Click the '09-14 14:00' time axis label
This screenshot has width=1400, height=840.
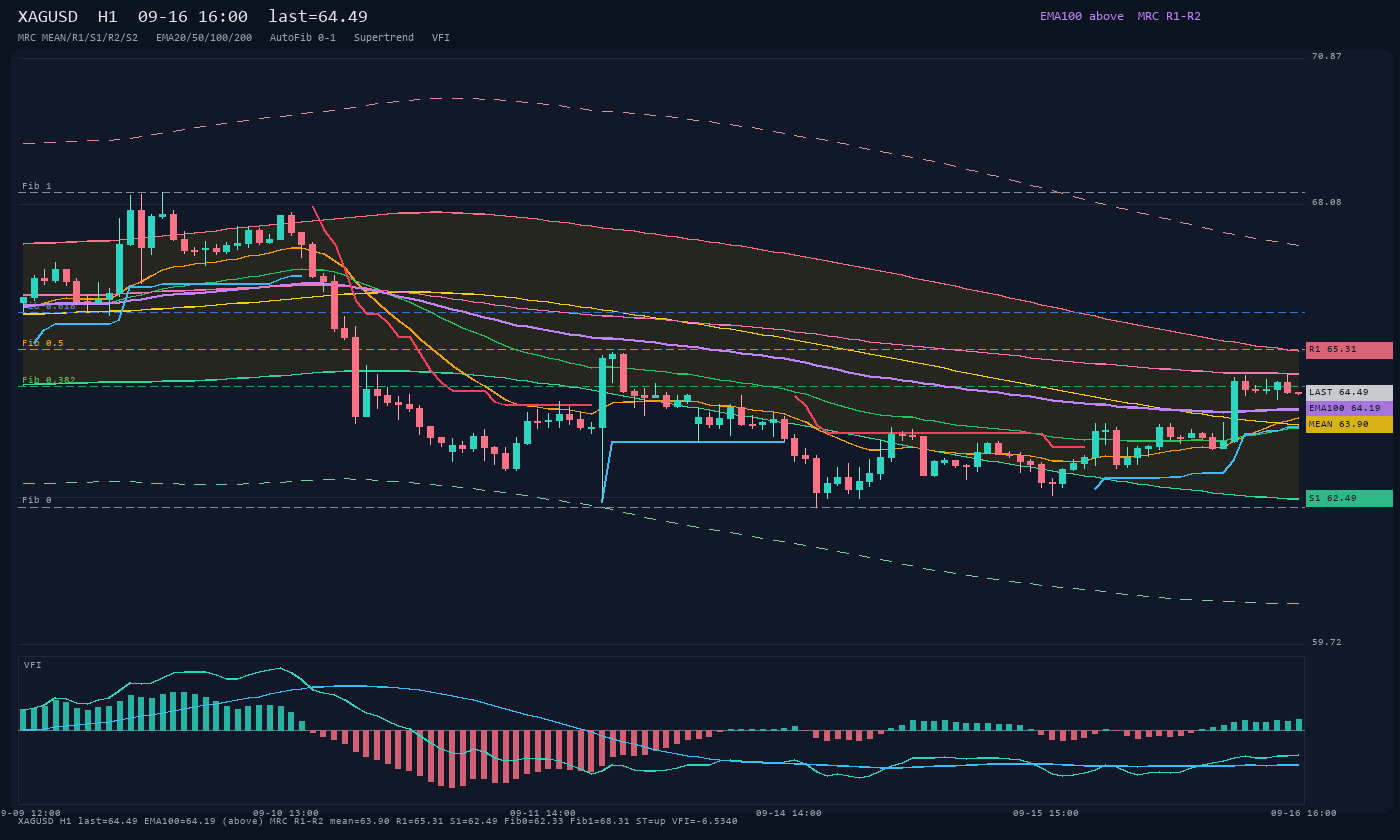pos(789,813)
